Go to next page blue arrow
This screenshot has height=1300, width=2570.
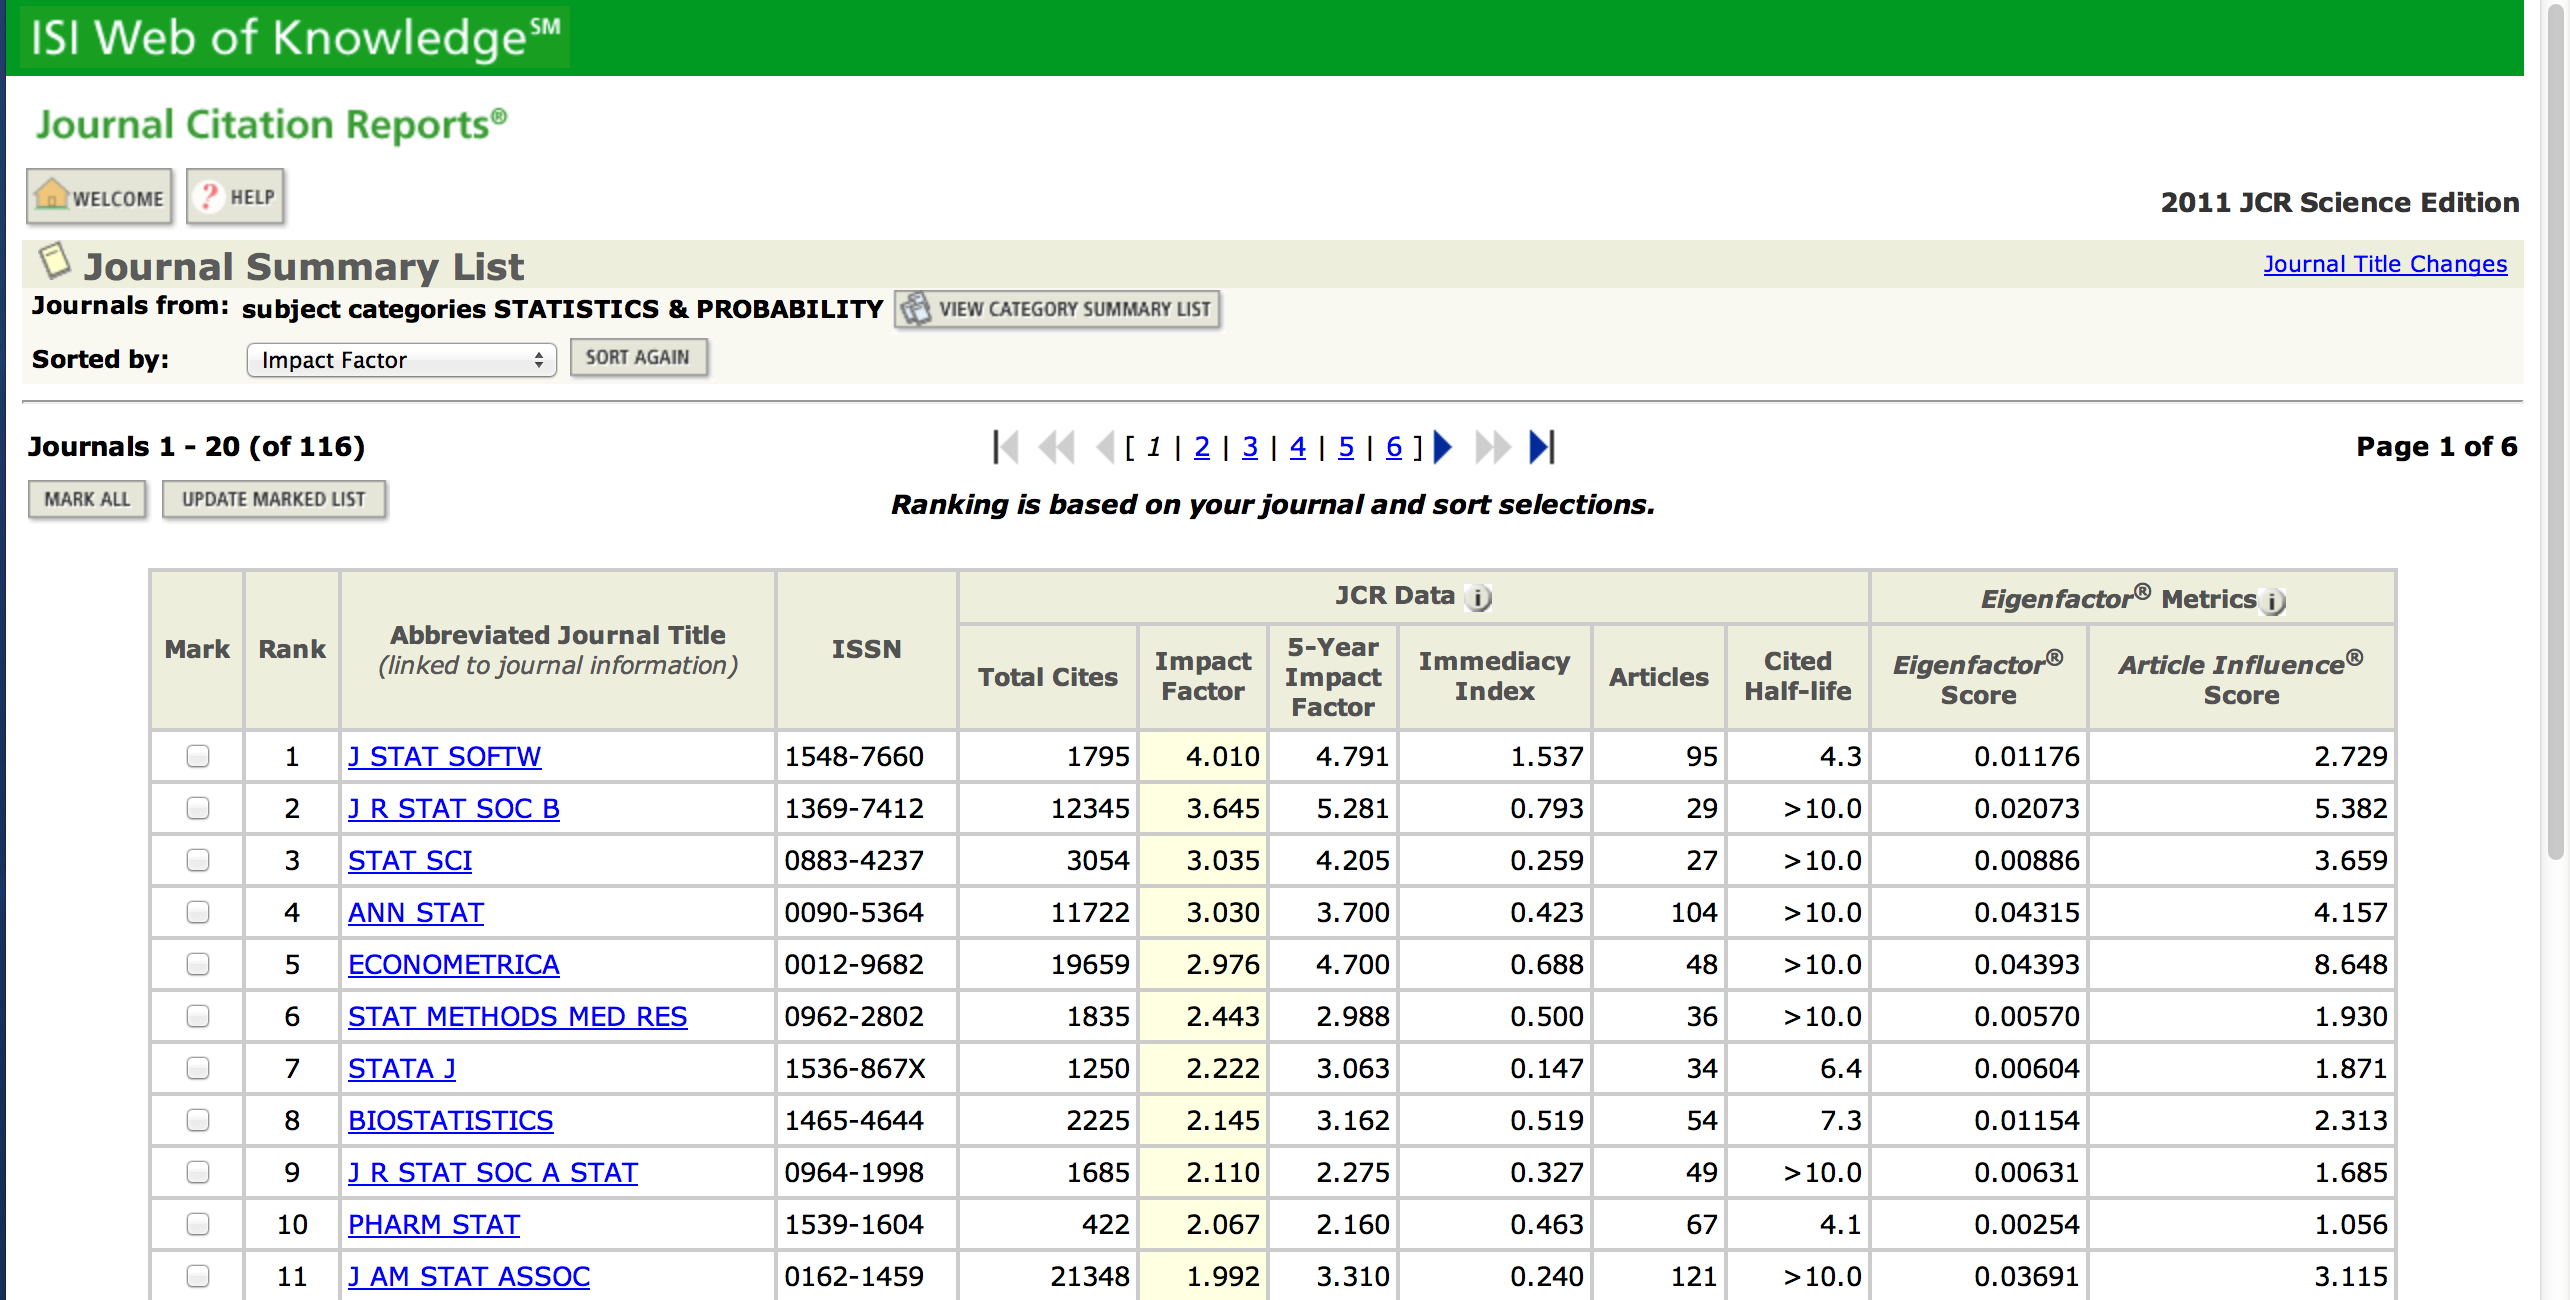point(1442,447)
